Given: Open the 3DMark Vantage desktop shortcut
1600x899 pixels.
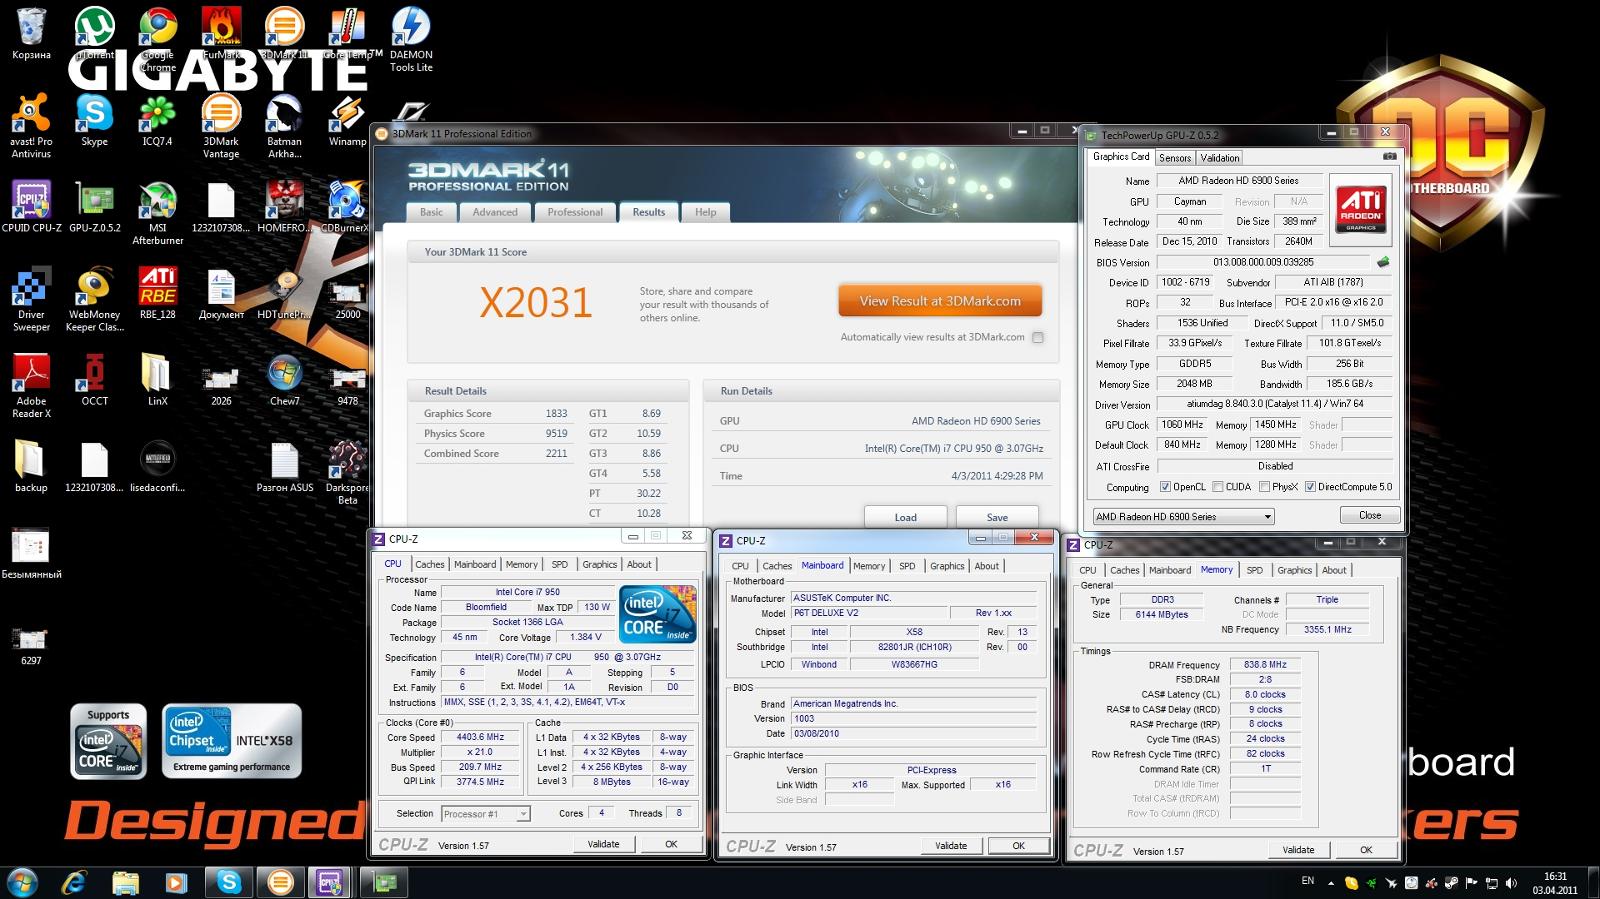Looking at the screenshot, I should pos(221,126).
